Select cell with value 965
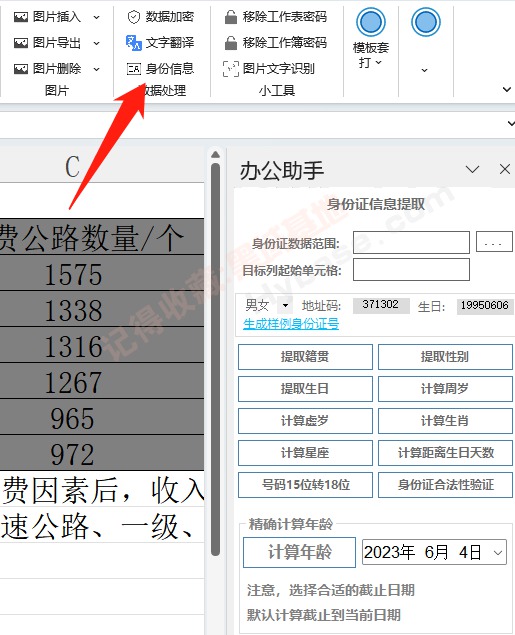This screenshot has width=515, height=635. [102, 417]
